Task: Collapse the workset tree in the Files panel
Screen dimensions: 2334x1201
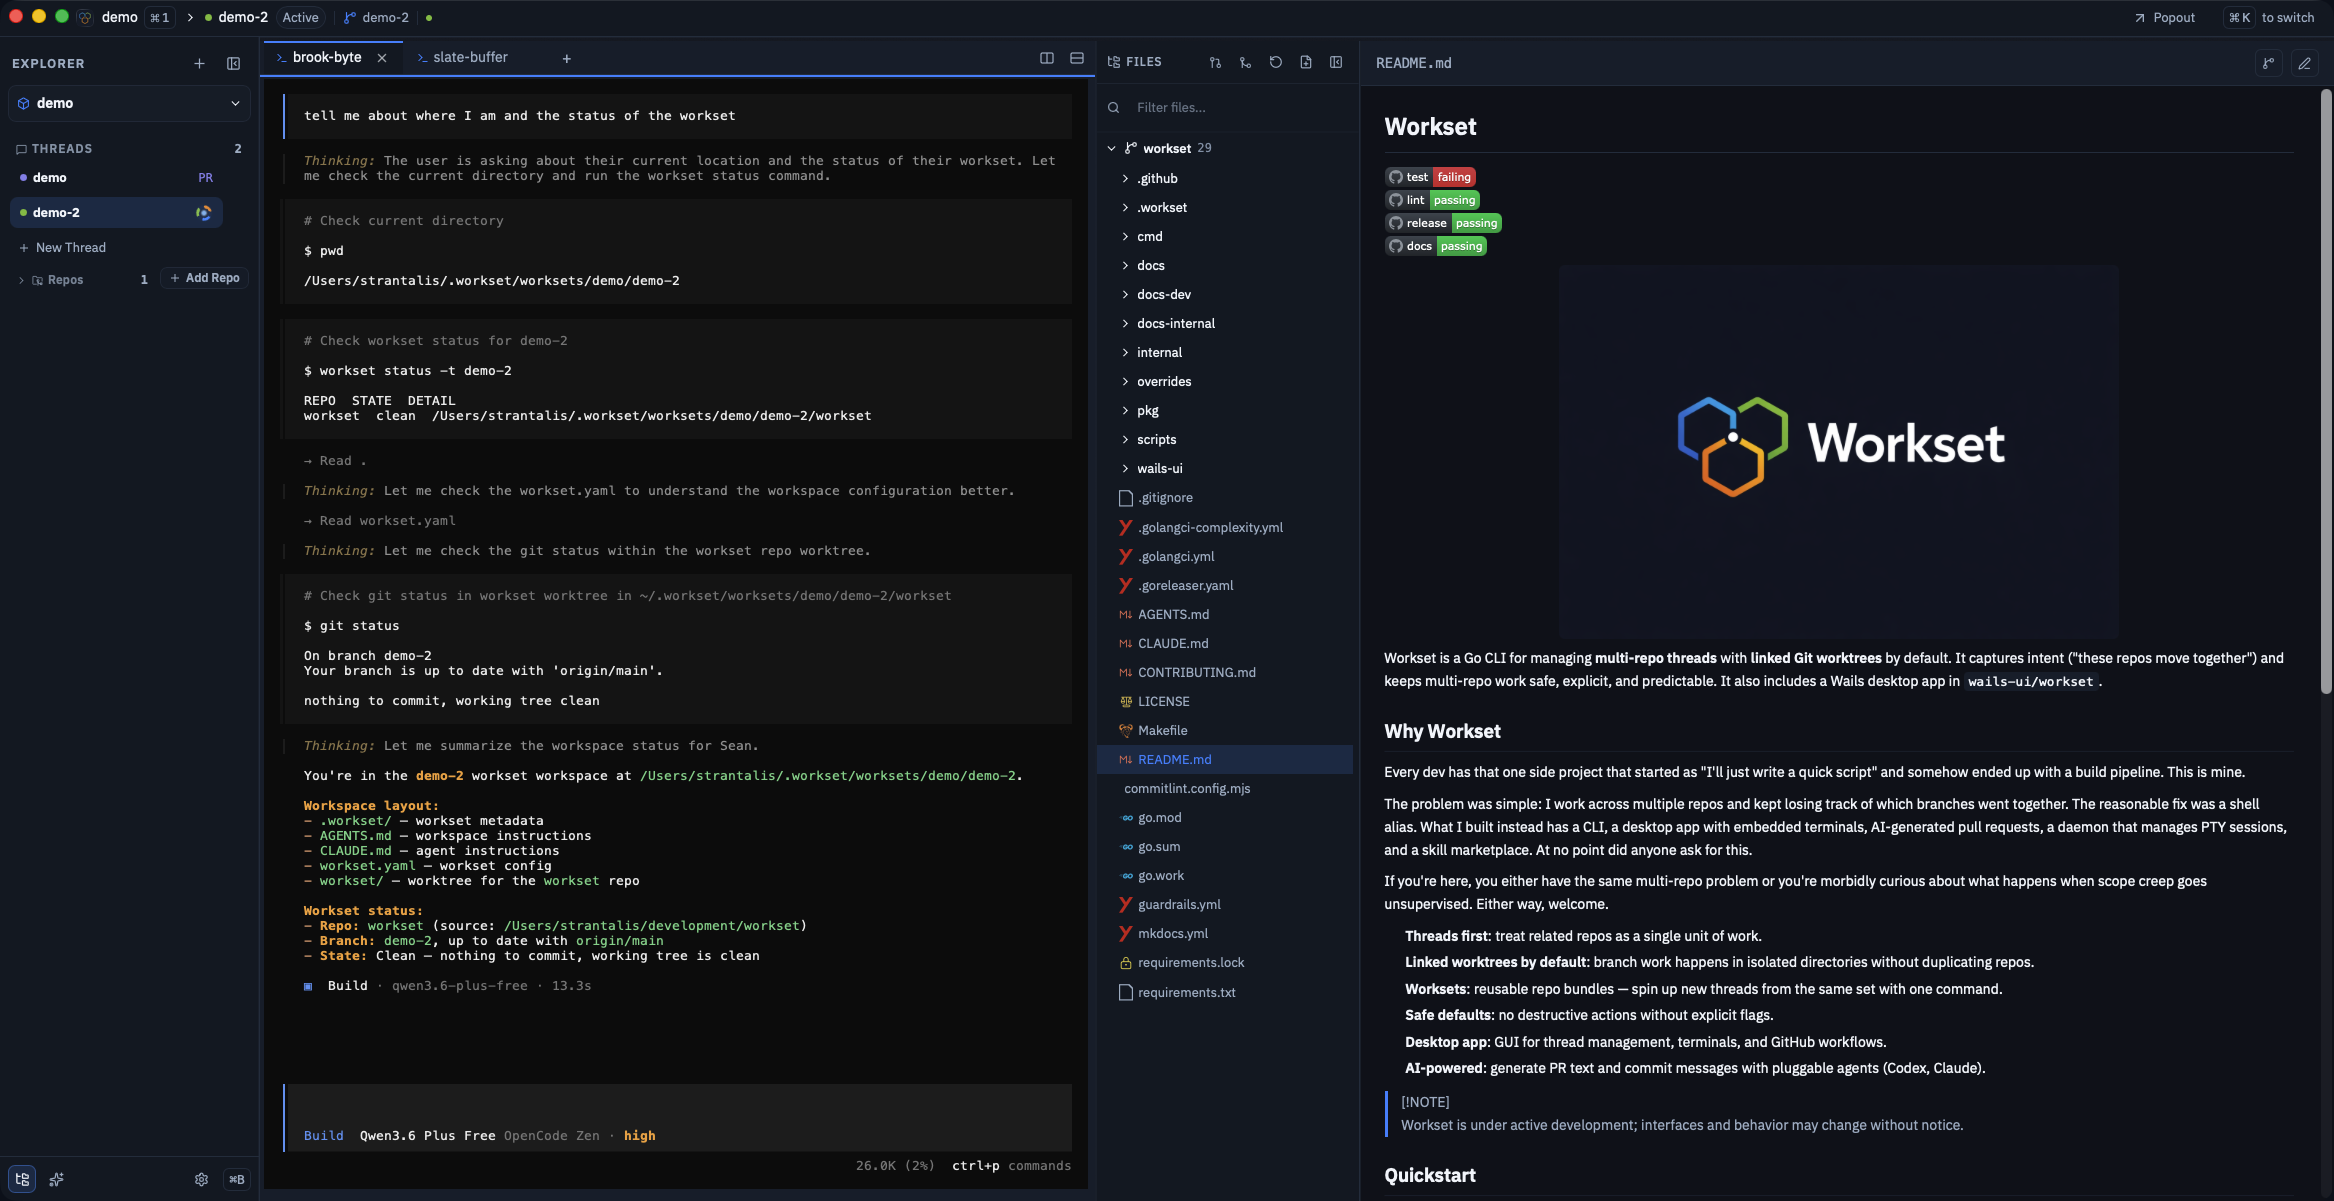Action: (1112, 148)
